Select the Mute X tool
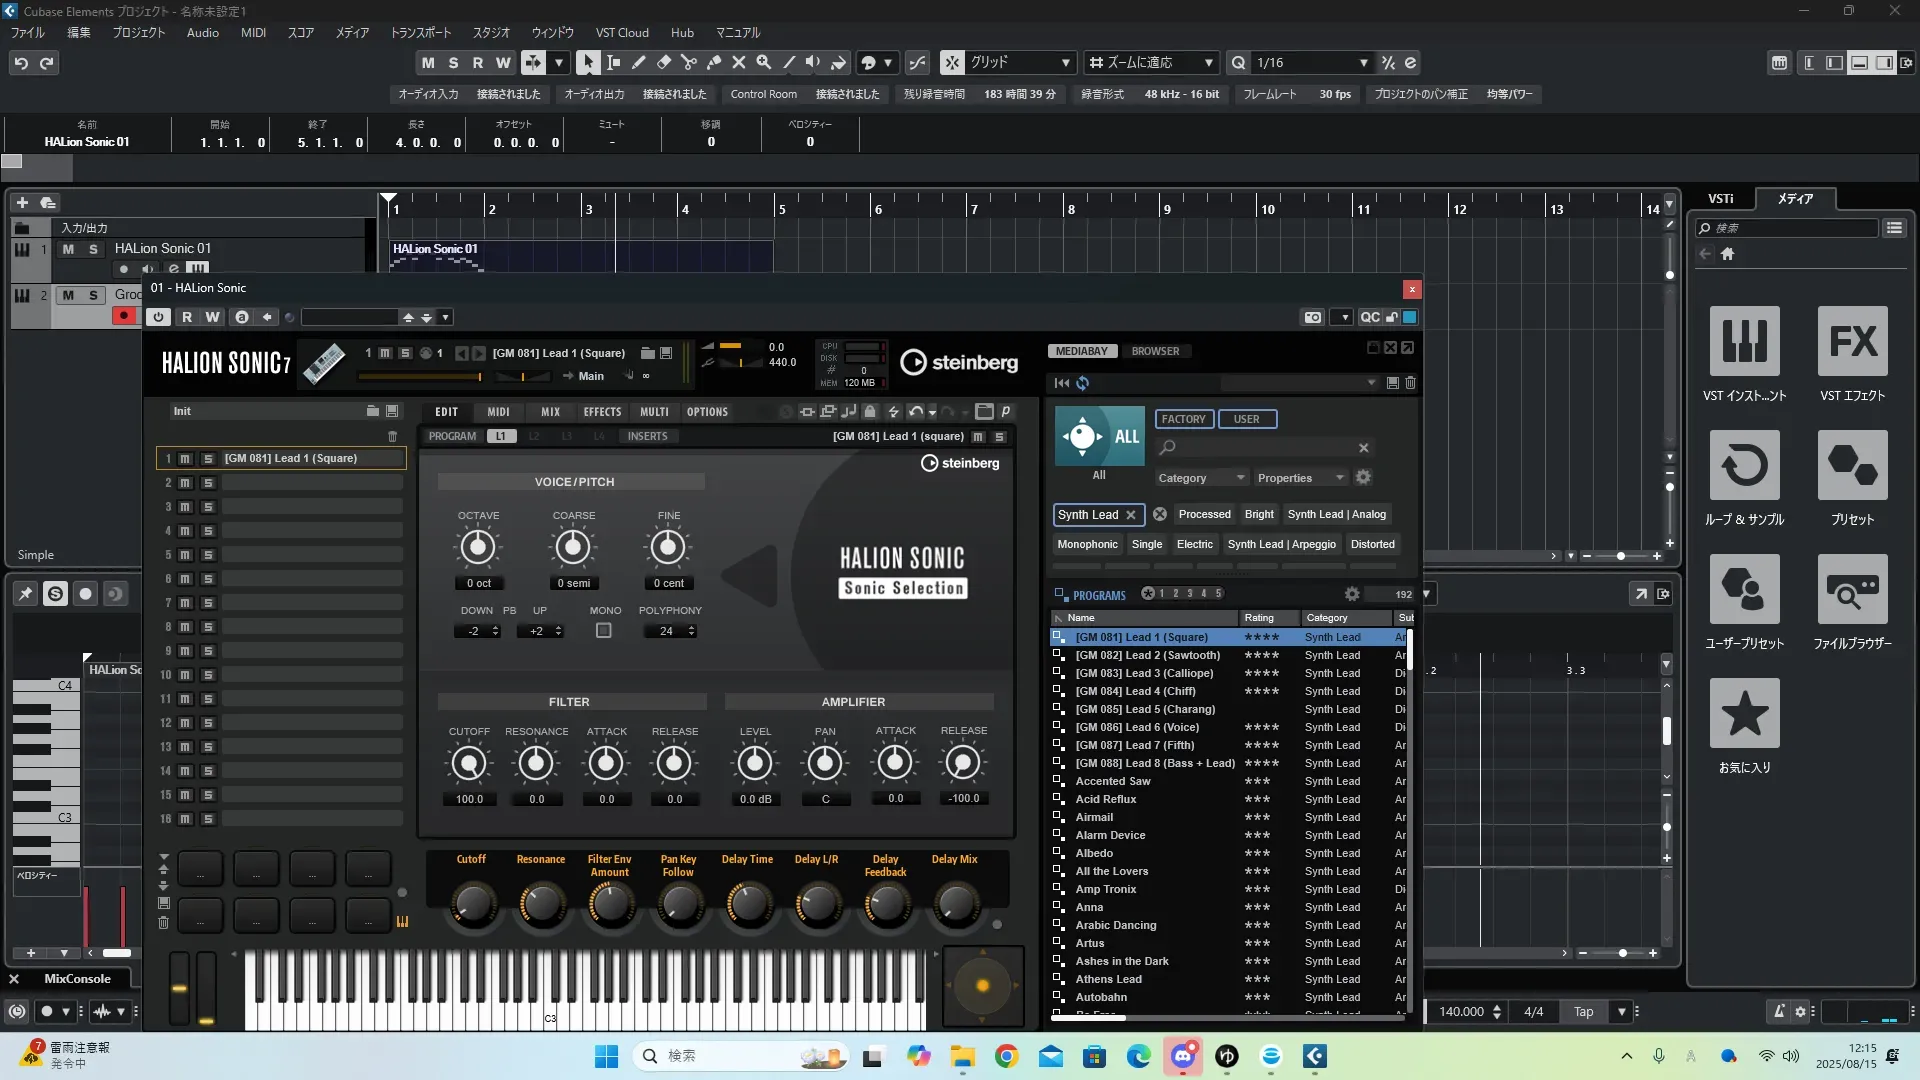The height and width of the screenshot is (1080, 1920). pyautogui.click(x=739, y=62)
